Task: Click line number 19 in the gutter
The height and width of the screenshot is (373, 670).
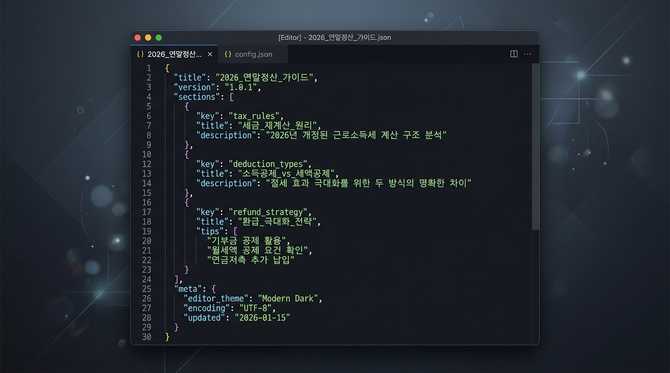Action: [147, 231]
